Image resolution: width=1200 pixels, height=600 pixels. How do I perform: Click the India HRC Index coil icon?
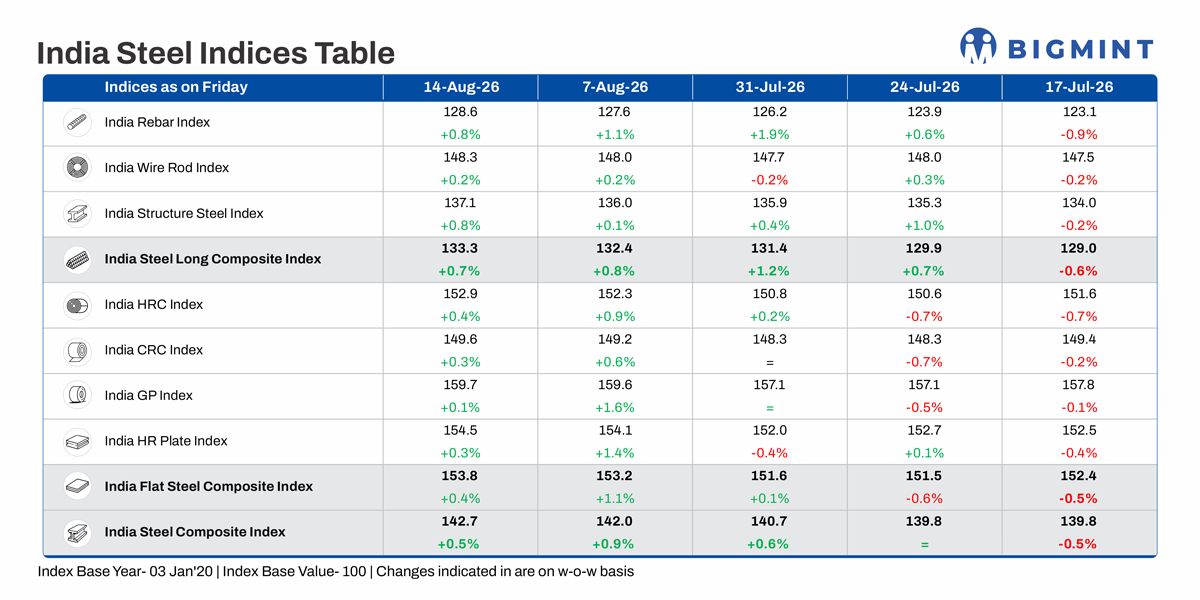78,305
